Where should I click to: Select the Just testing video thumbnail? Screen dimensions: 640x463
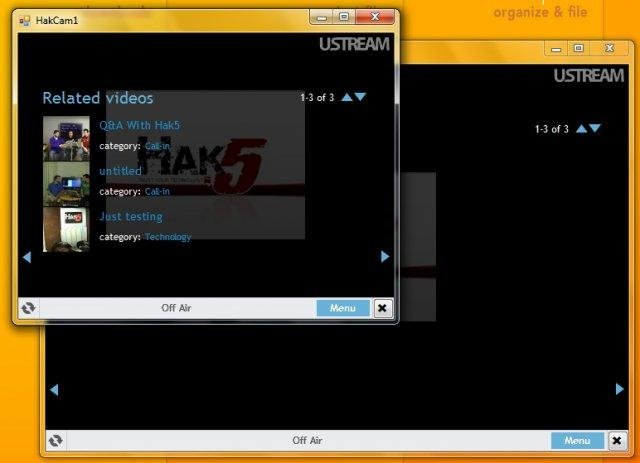tap(66, 229)
